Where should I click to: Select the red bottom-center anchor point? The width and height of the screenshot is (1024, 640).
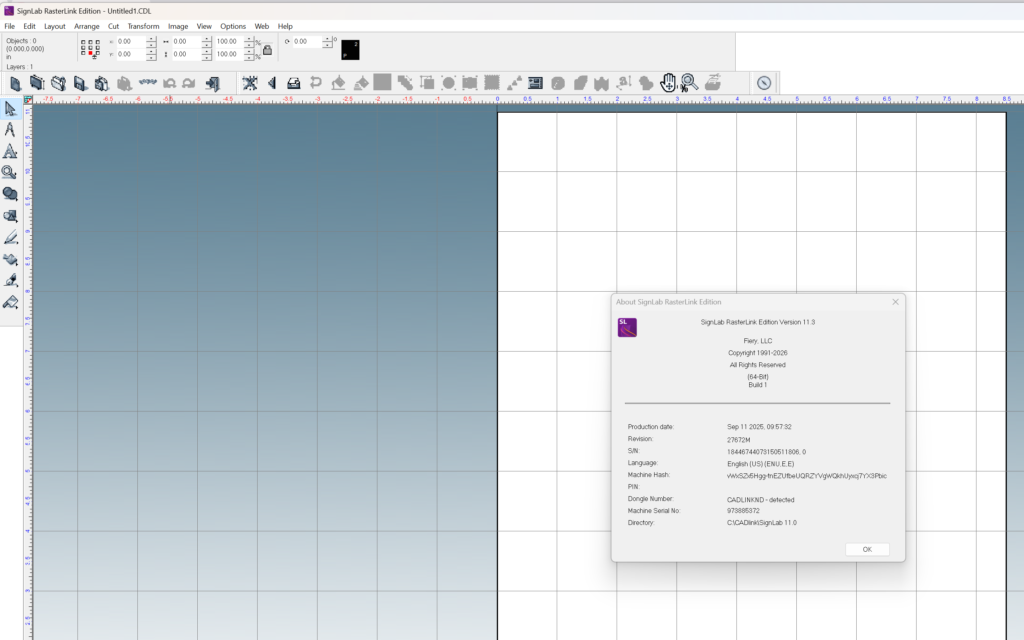[90, 53]
